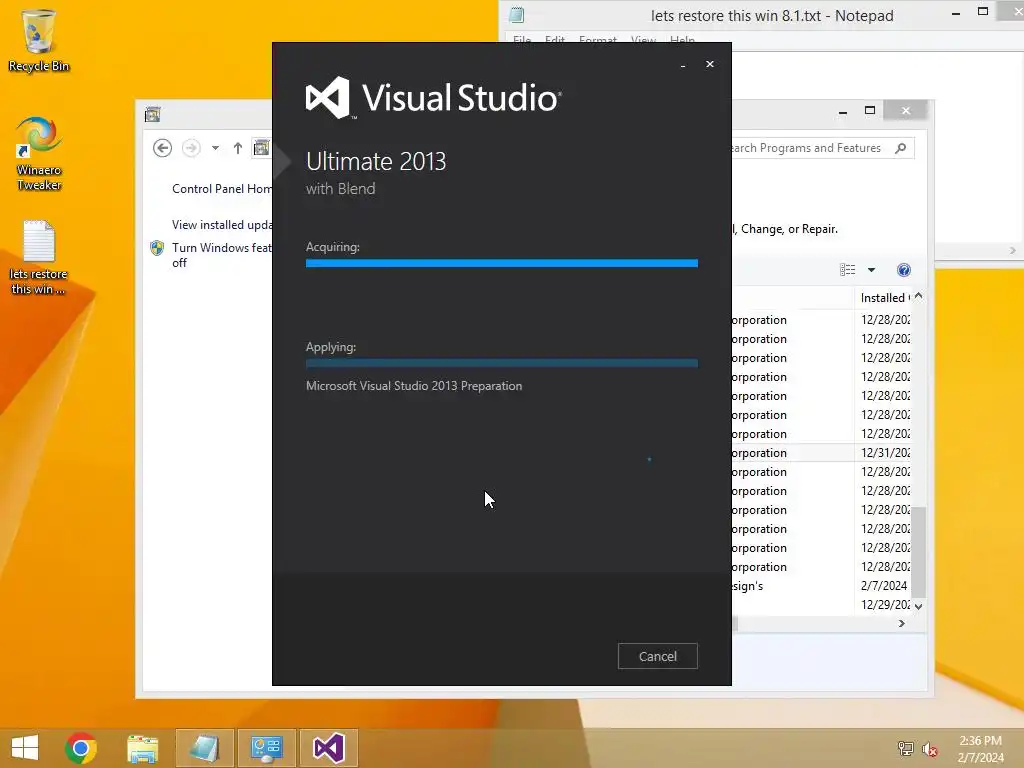Open View installed updates link
This screenshot has height=768, width=1024.
pyautogui.click(x=222, y=225)
